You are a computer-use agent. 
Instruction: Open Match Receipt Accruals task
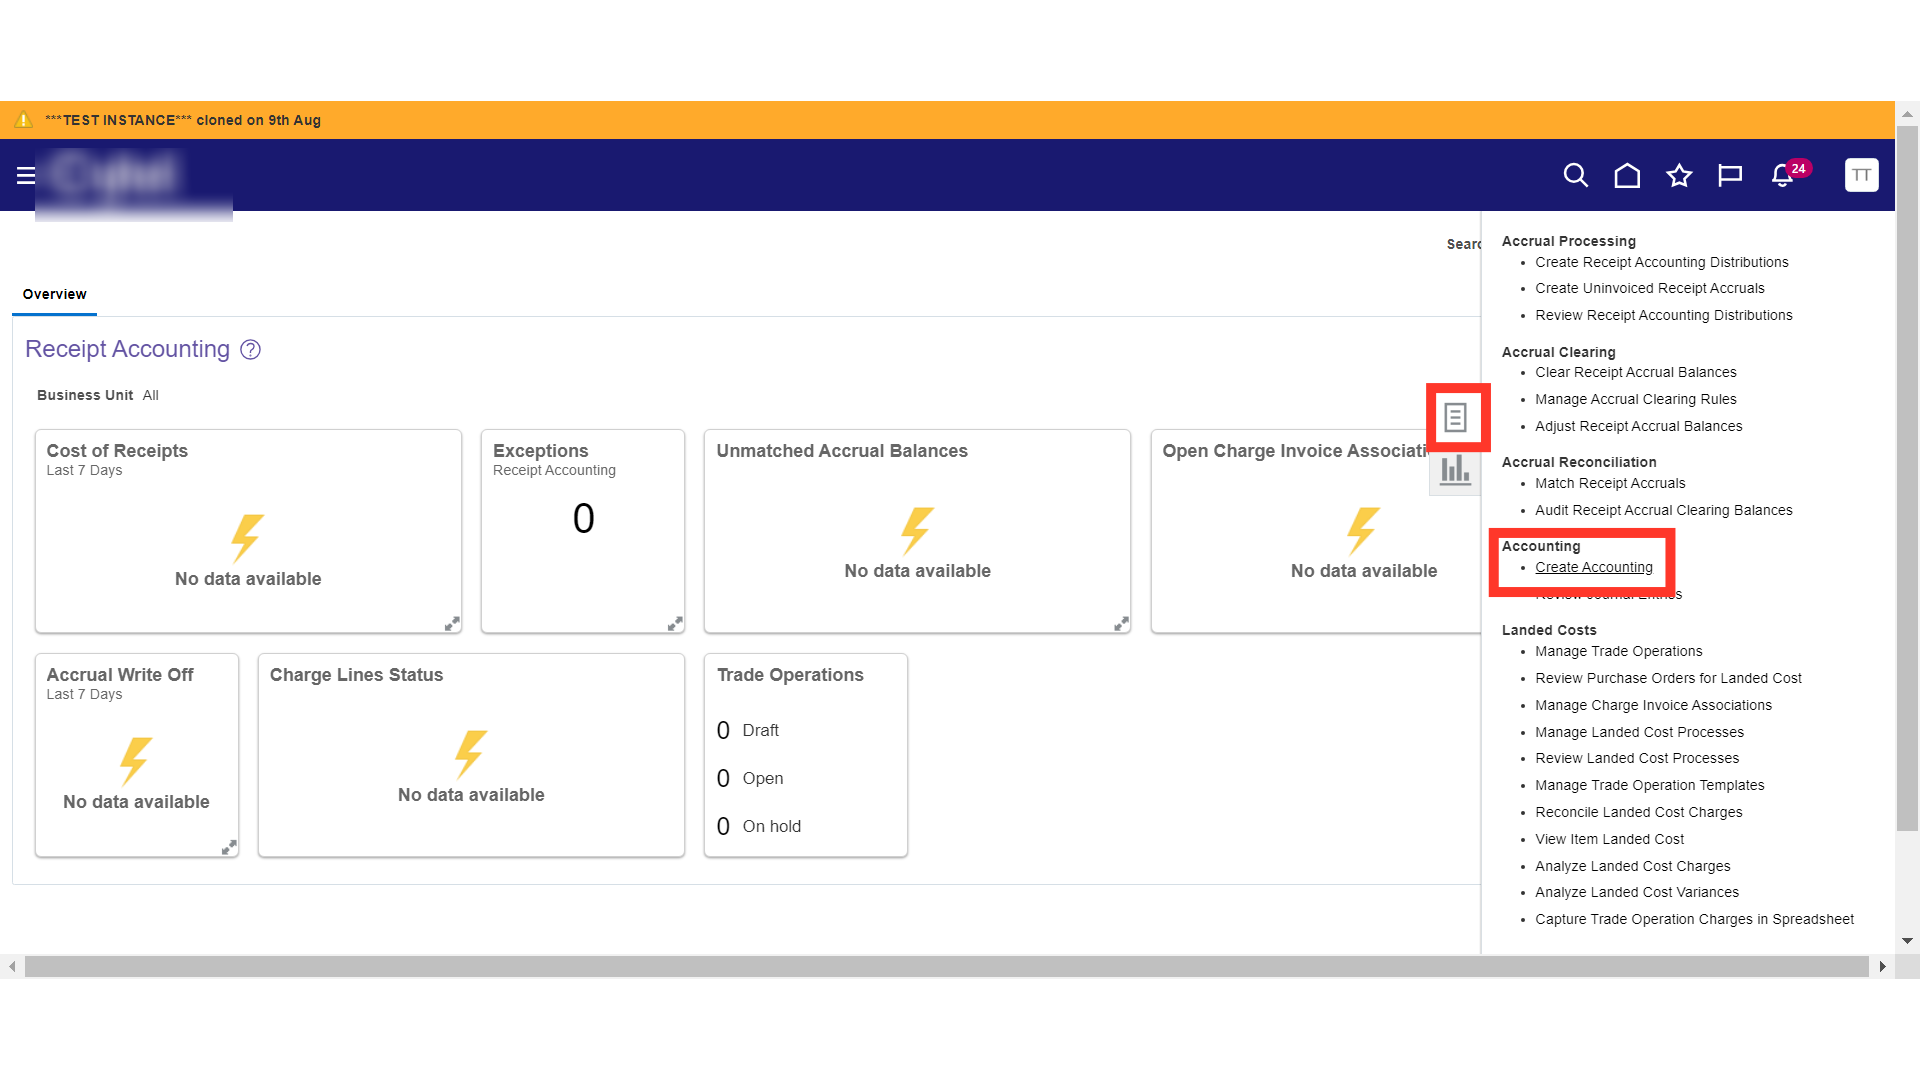click(1610, 483)
